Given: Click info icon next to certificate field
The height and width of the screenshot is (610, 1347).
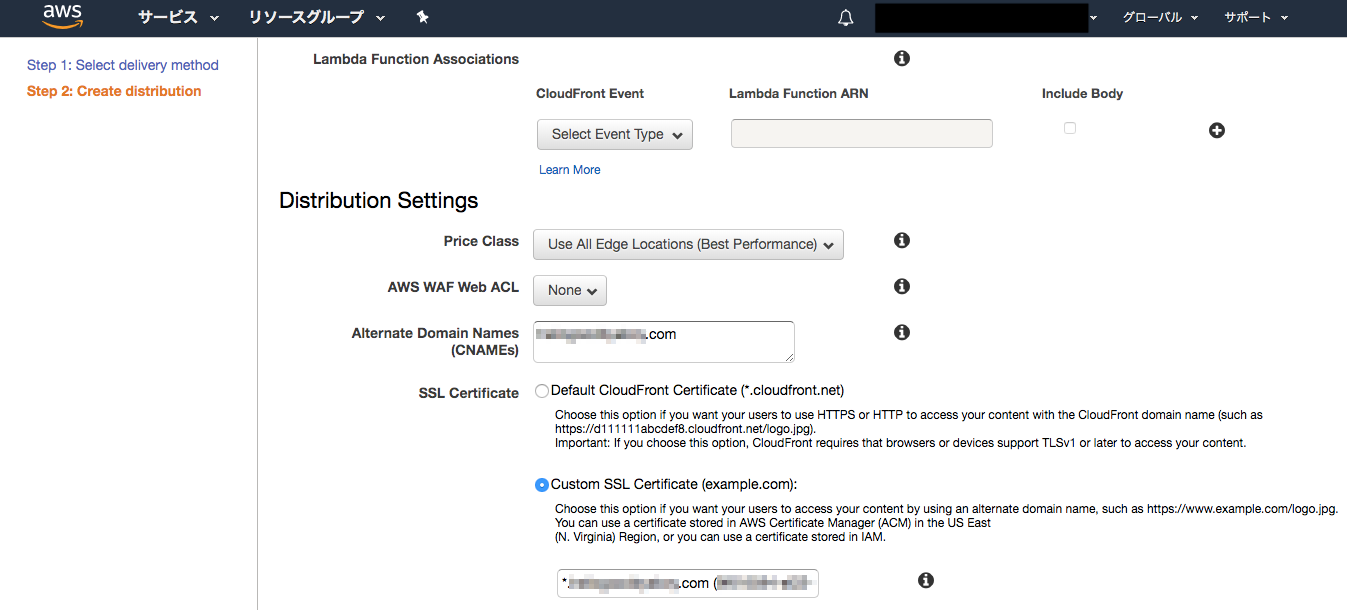Looking at the screenshot, I should (926, 581).
